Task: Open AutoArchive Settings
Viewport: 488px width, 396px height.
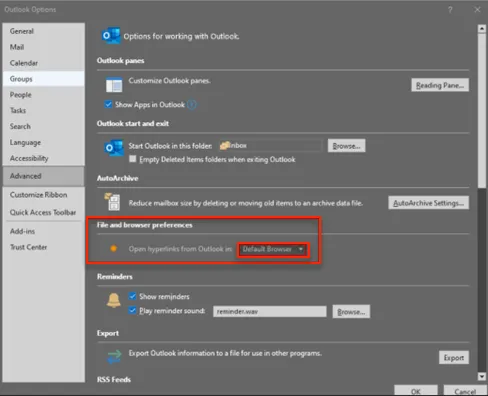Action: (x=428, y=203)
